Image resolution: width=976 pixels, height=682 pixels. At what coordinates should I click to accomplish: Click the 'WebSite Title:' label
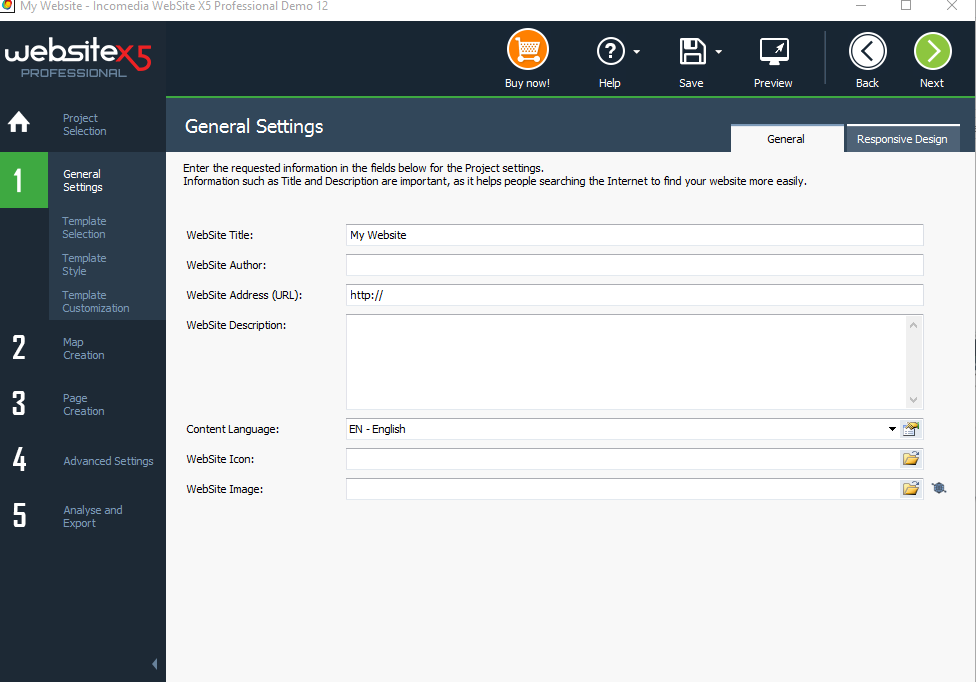(x=220, y=235)
